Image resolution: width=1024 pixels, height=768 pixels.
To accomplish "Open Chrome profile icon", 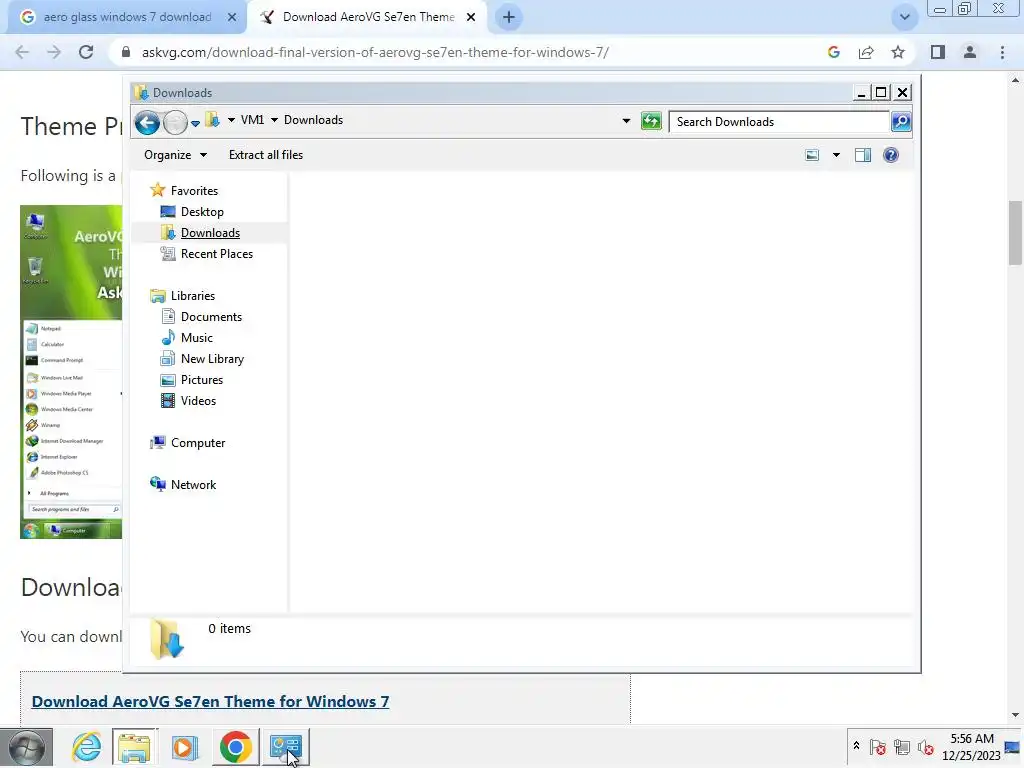I will pos(970,52).
